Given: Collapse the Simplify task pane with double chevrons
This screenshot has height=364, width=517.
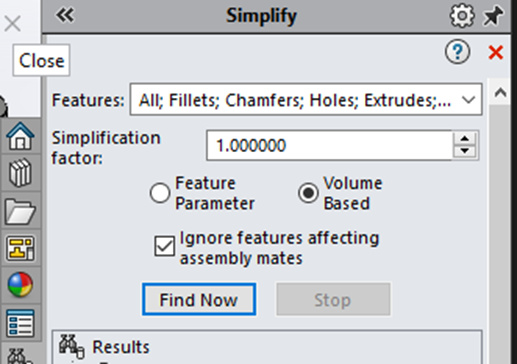Looking at the screenshot, I should tap(65, 15).
